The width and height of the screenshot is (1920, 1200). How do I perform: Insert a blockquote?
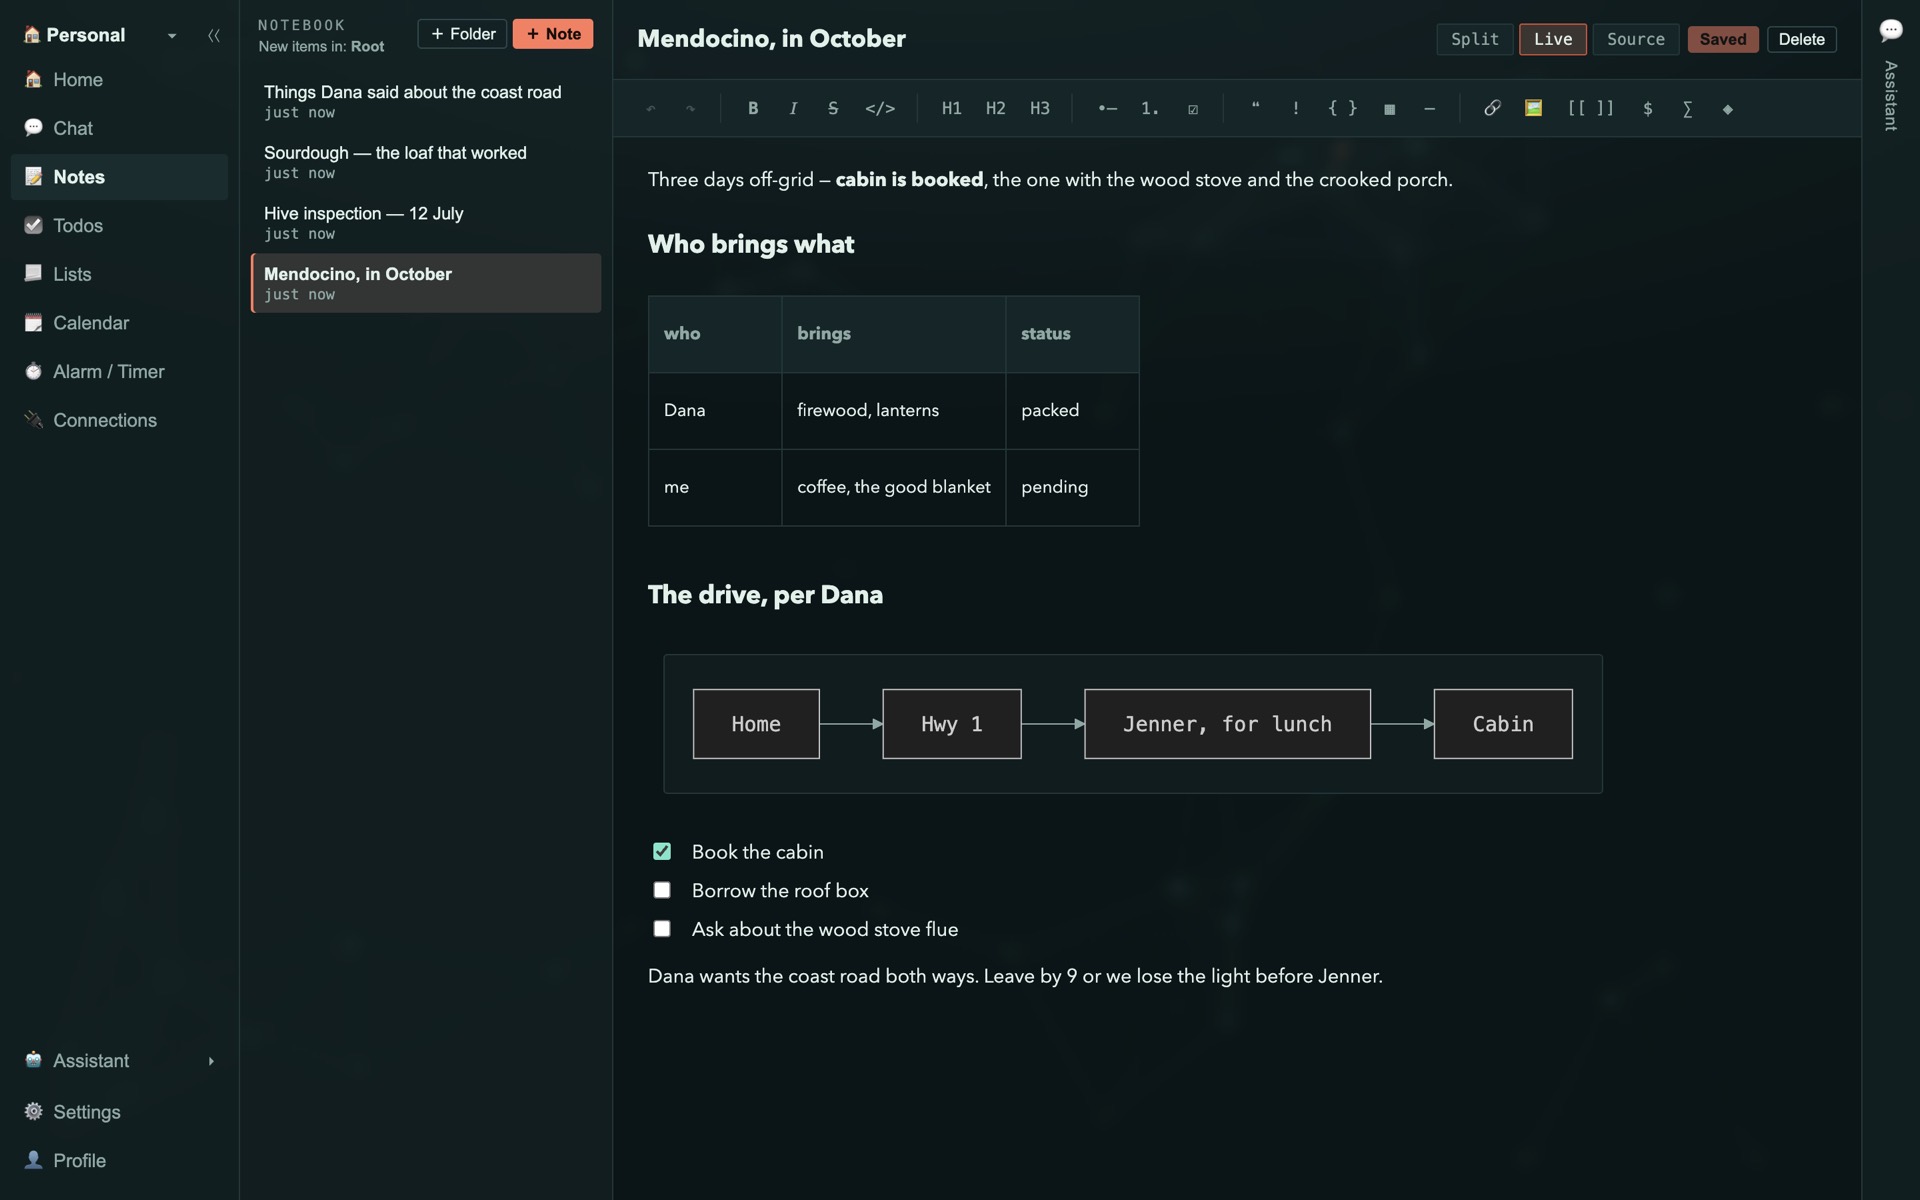[x=1255, y=108]
